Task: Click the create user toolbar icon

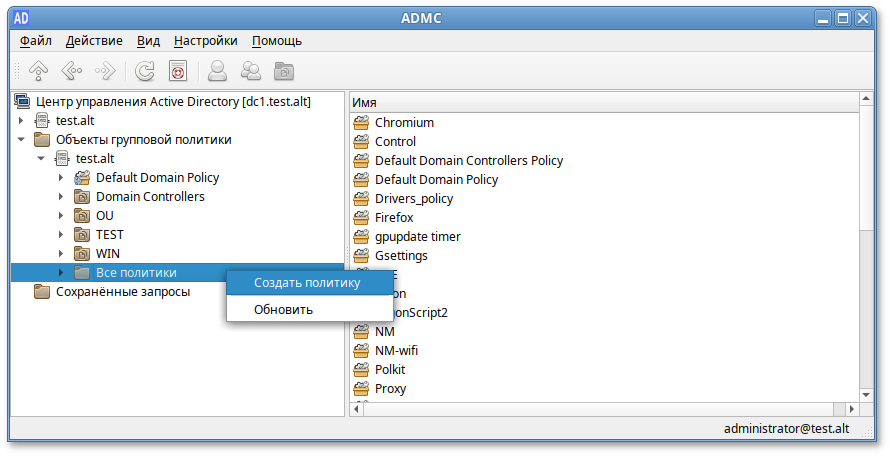Action: 216,71
